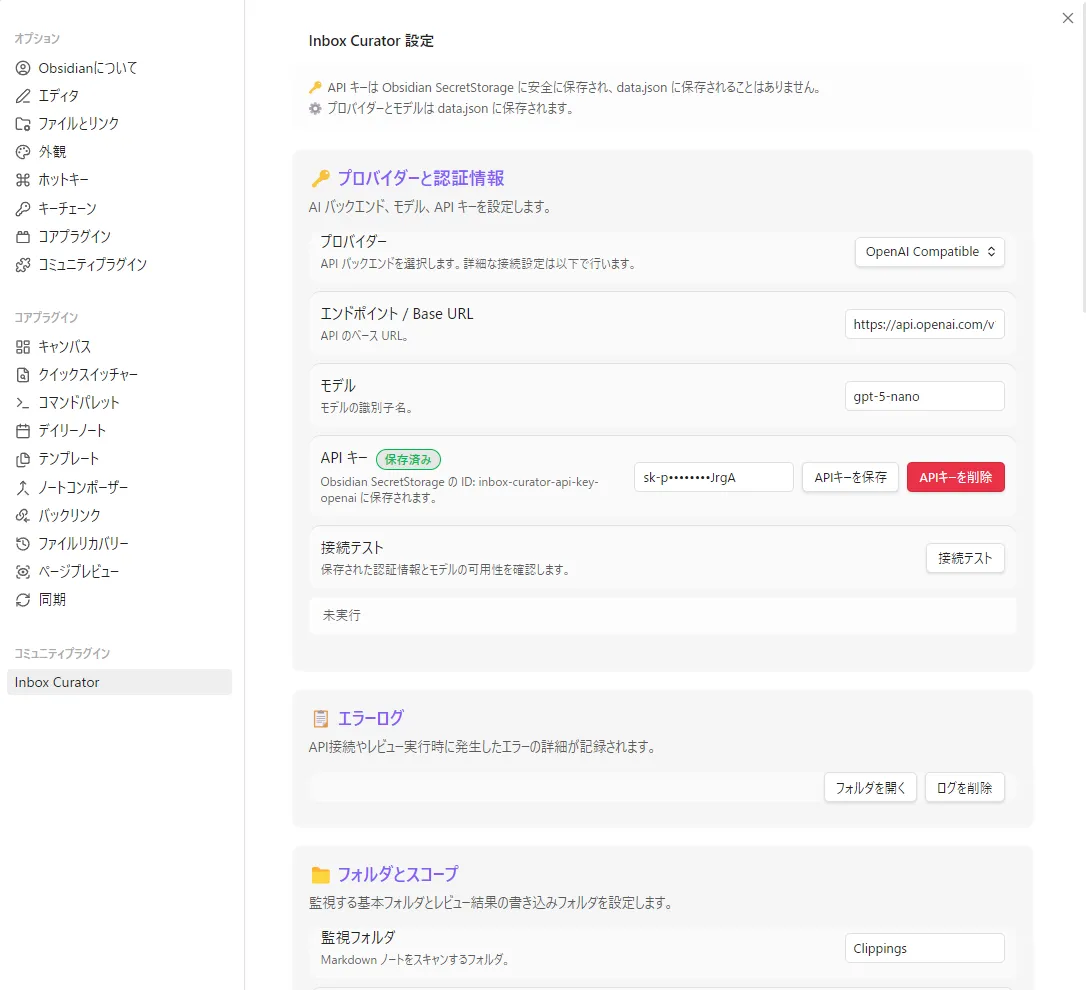
Task: Click the クイックスイッチャー file icon
Action: point(23,375)
